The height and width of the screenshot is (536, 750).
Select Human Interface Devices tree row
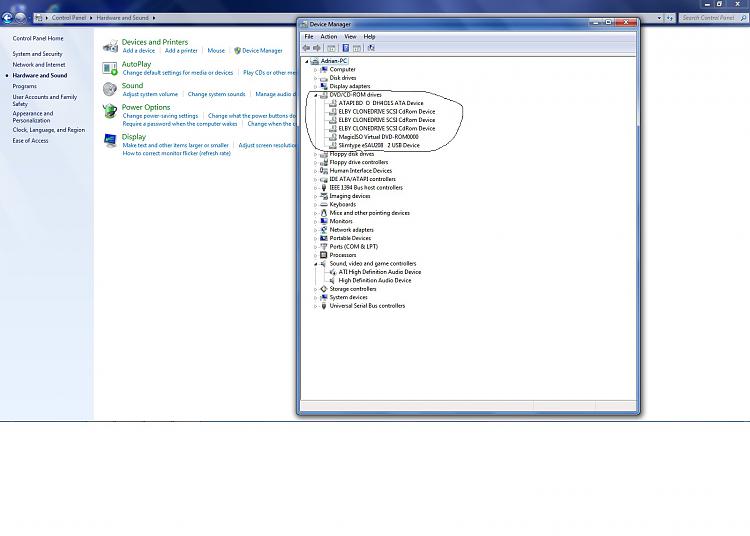tap(360, 171)
